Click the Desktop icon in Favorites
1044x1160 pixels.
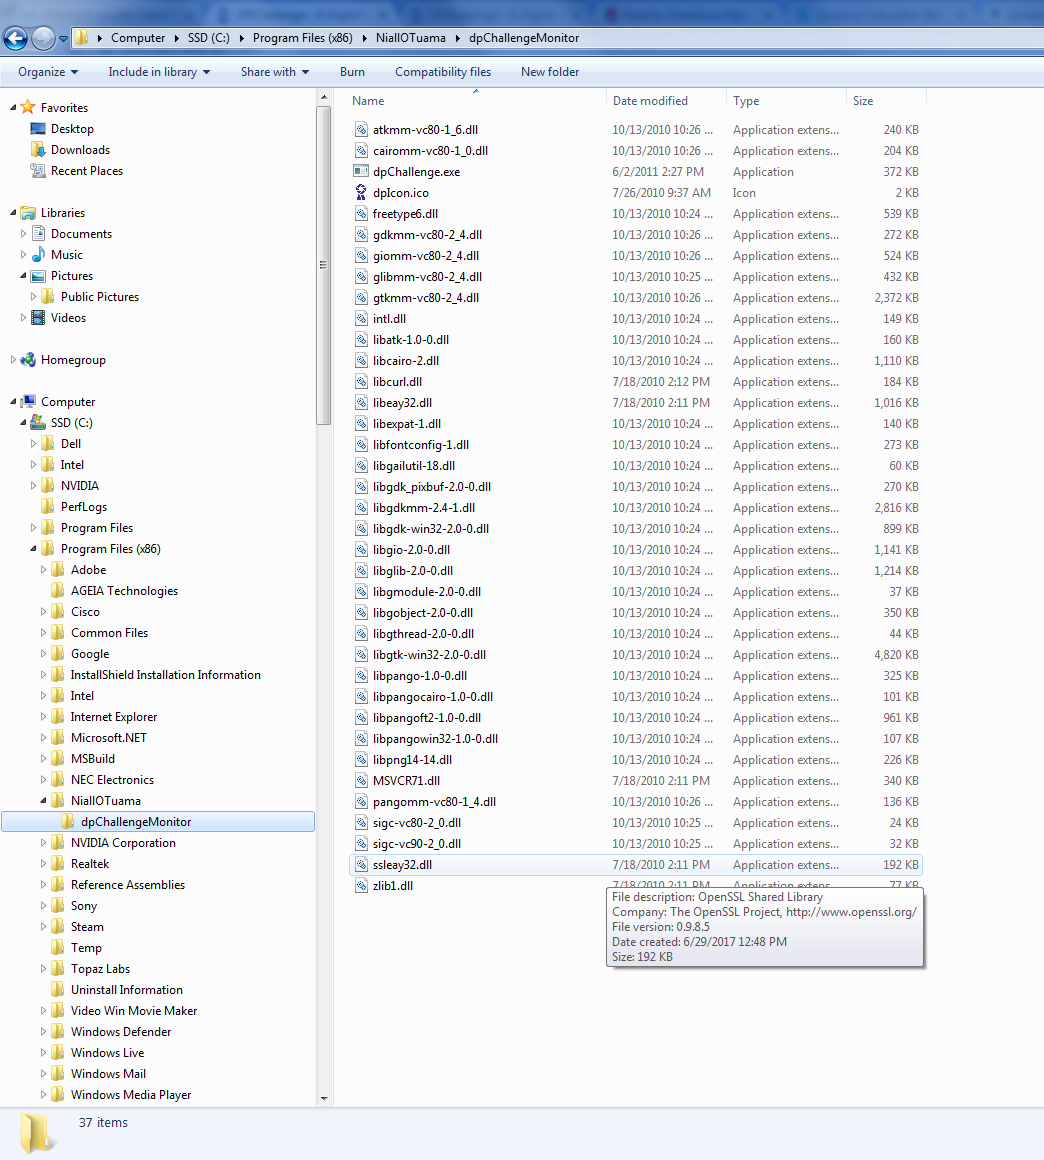click(38, 129)
